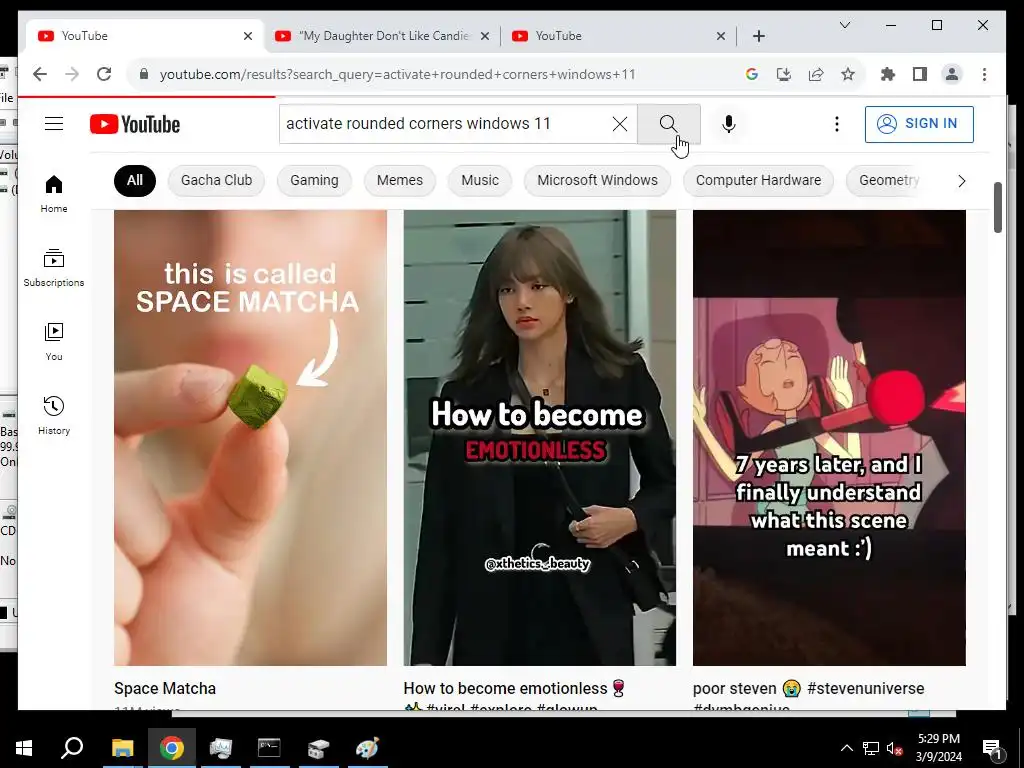Close the "My Daughter Don't Like Candies" tab
This screenshot has width=1024, height=768.
(485, 36)
